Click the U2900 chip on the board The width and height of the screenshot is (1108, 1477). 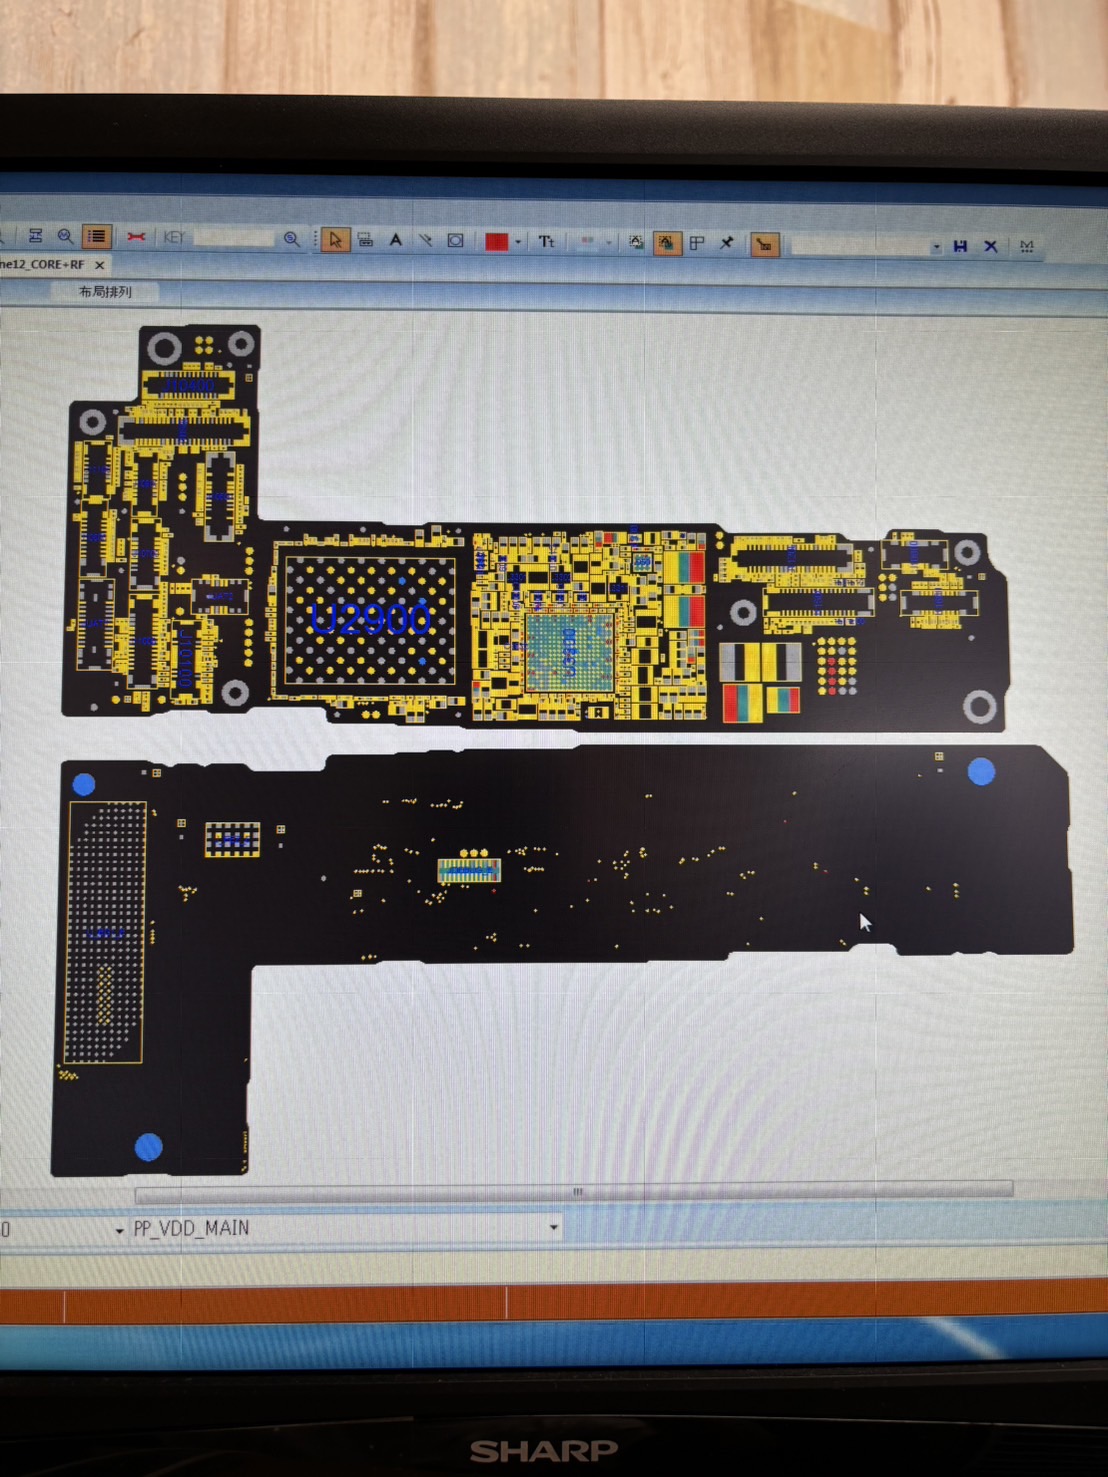click(369, 620)
